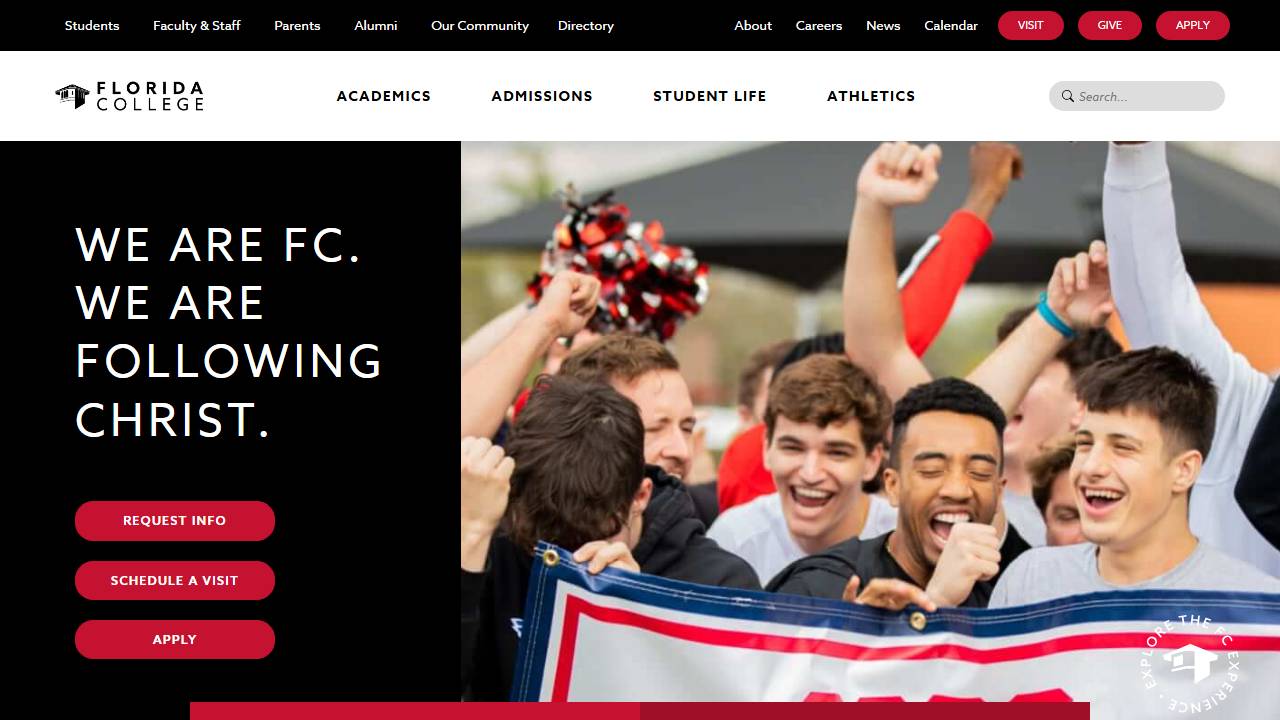The image size is (1280, 720).
Task: Open the Calendar link
Action: click(x=951, y=26)
